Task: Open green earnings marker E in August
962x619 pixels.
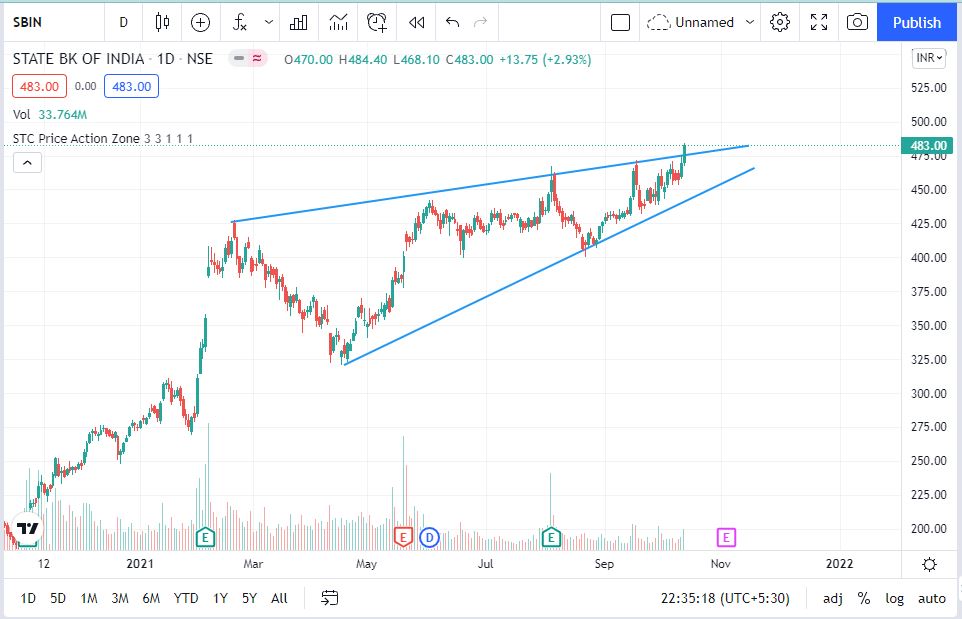Action: click(x=551, y=538)
